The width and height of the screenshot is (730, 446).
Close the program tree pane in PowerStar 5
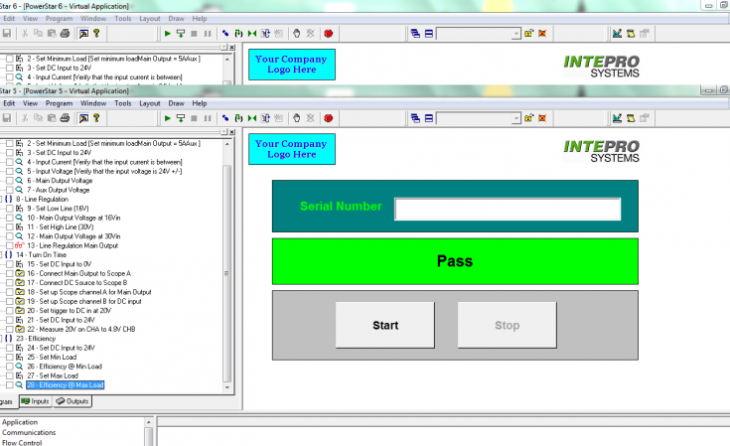point(232,132)
